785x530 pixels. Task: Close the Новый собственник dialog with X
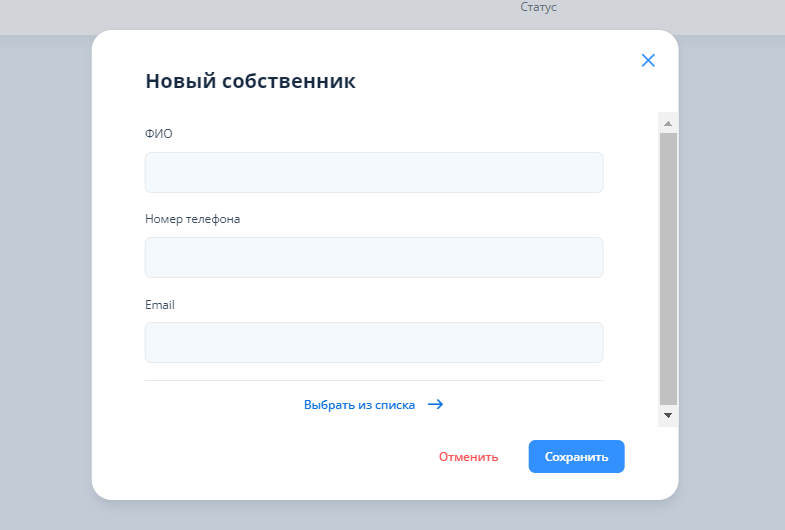point(648,60)
